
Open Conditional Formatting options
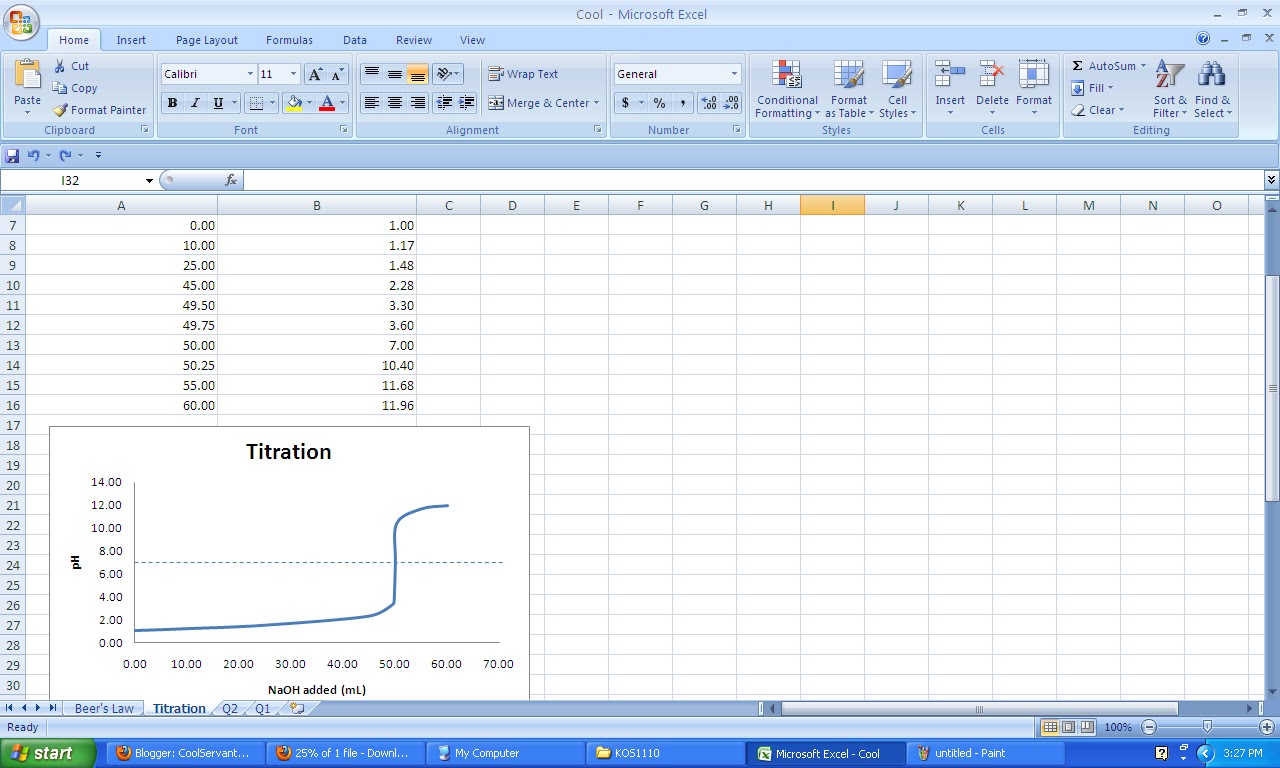click(786, 88)
